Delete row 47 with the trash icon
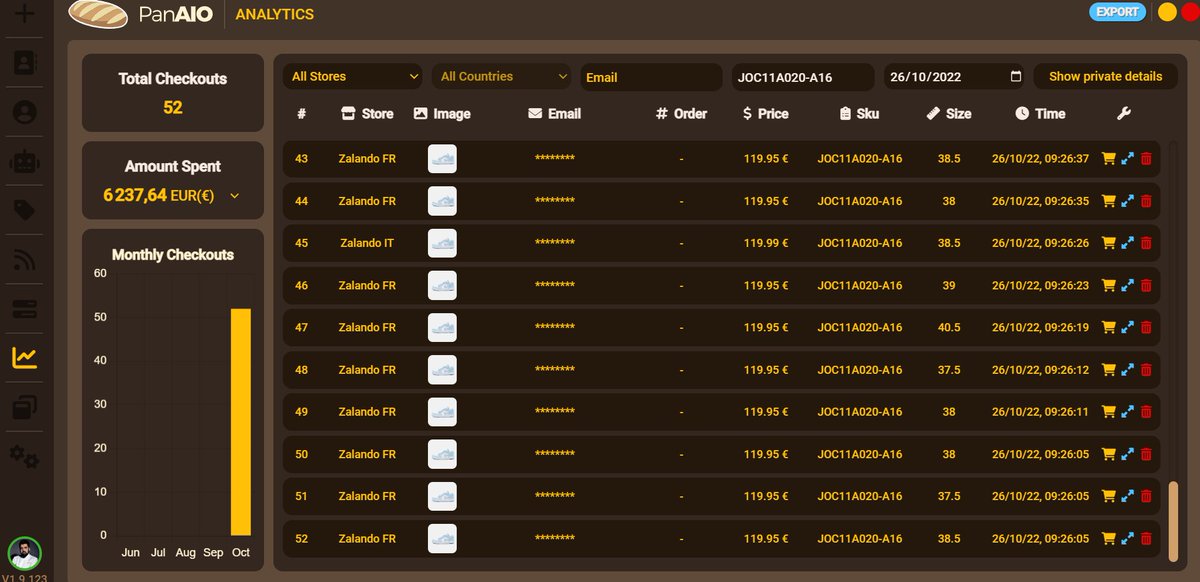This screenshot has width=1200, height=582. pos(1146,327)
